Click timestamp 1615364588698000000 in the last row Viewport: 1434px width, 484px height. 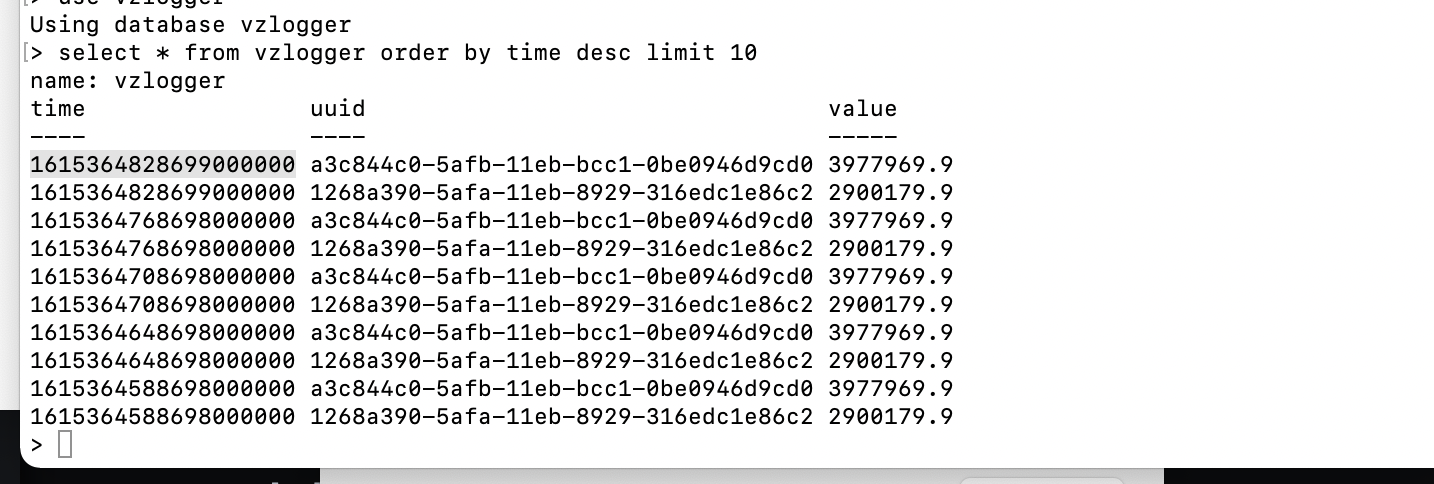pos(163,416)
